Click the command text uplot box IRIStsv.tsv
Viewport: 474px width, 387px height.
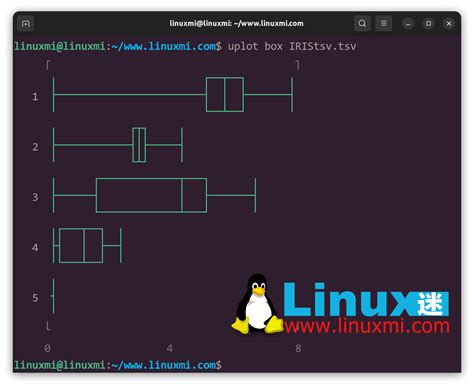coord(292,46)
